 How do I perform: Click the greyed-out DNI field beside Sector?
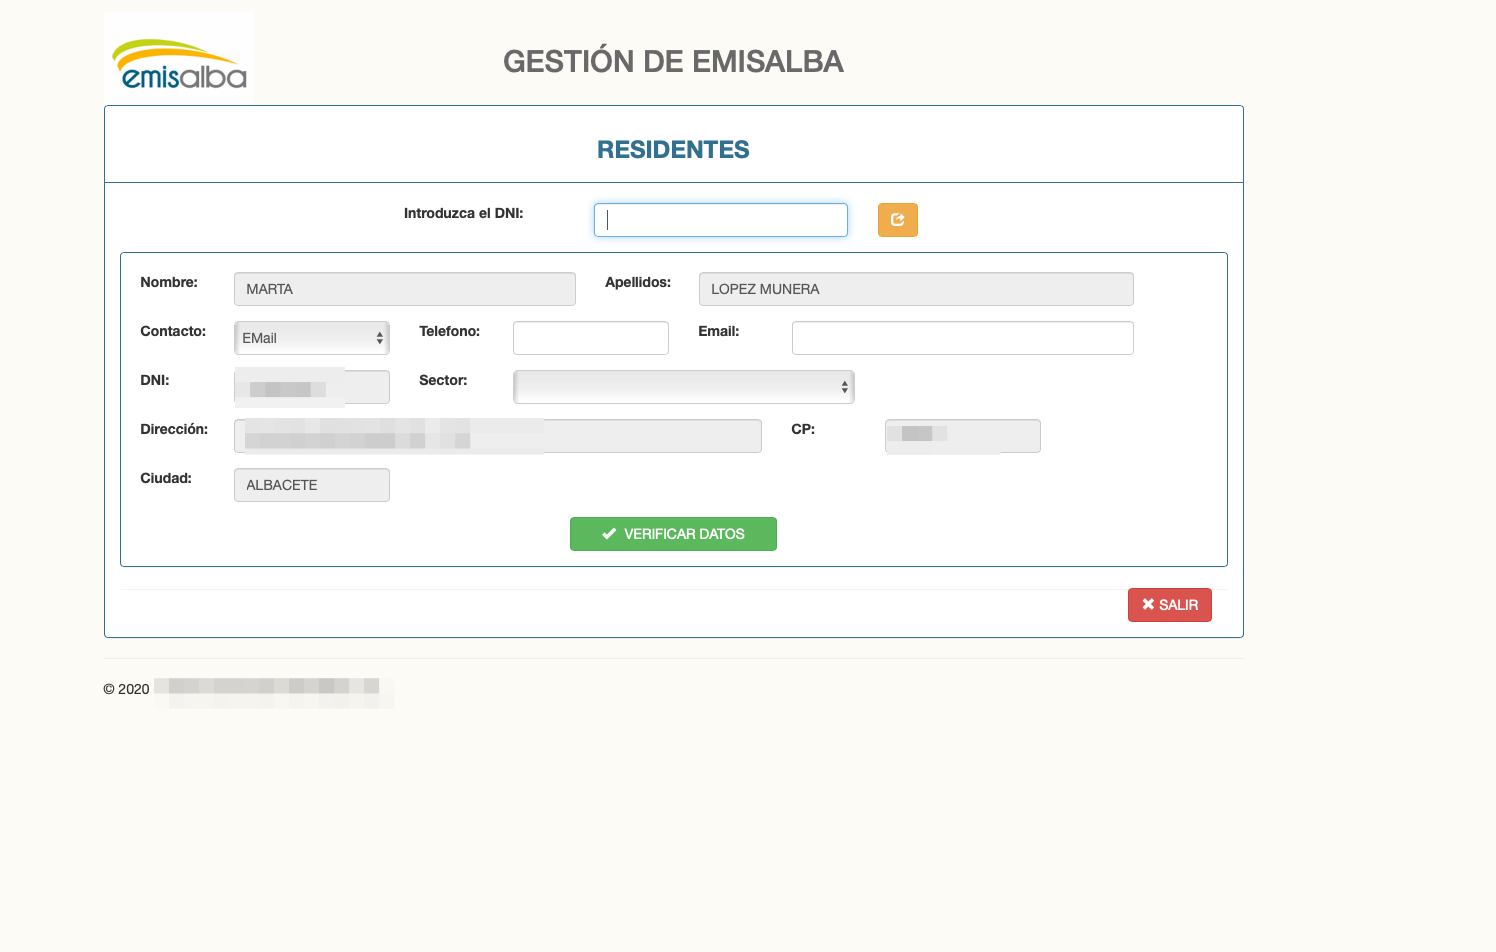coord(311,387)
